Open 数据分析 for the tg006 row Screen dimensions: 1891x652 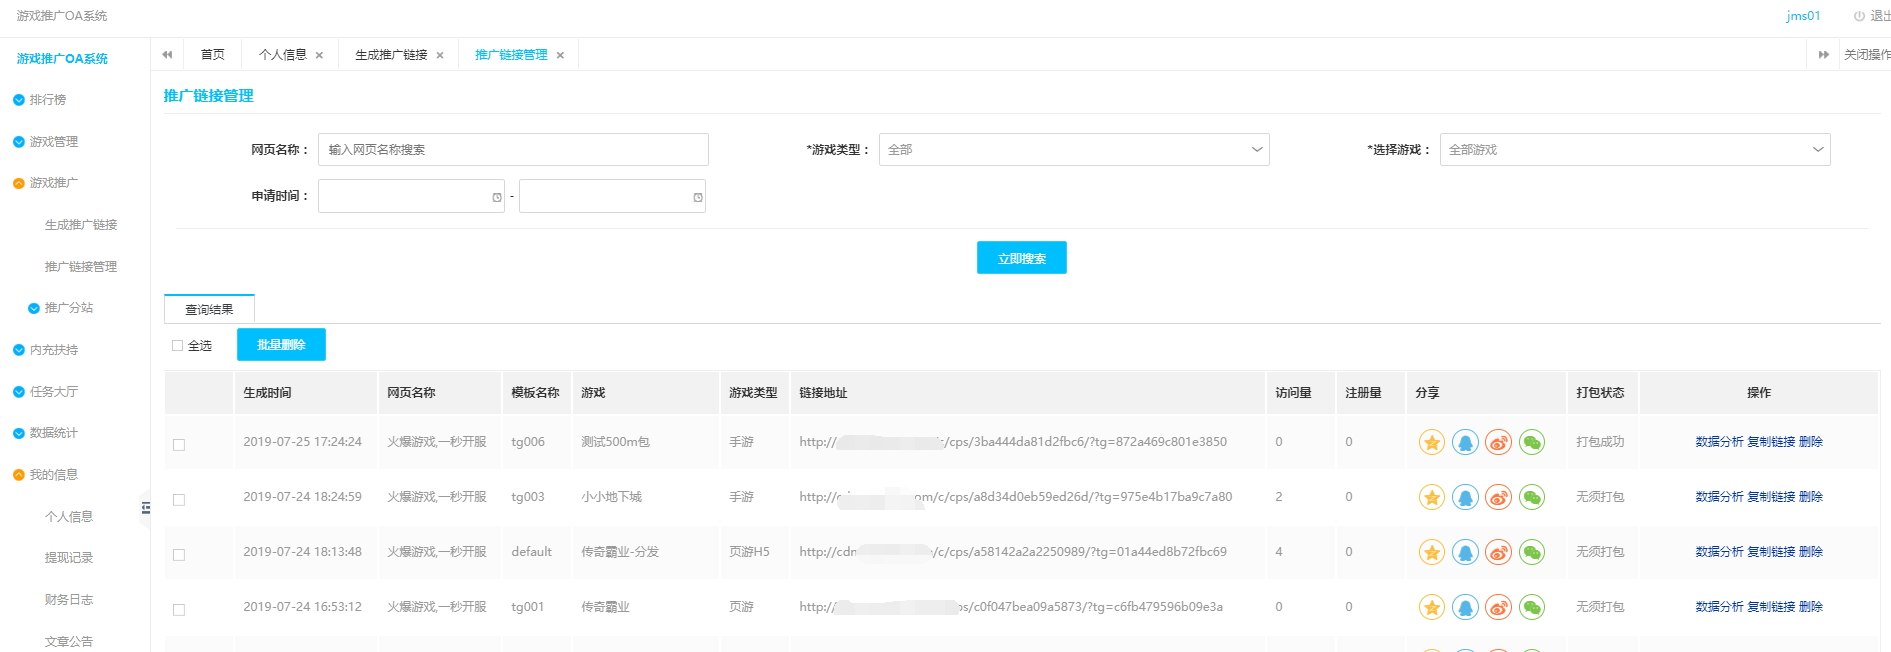[1718, 442]
